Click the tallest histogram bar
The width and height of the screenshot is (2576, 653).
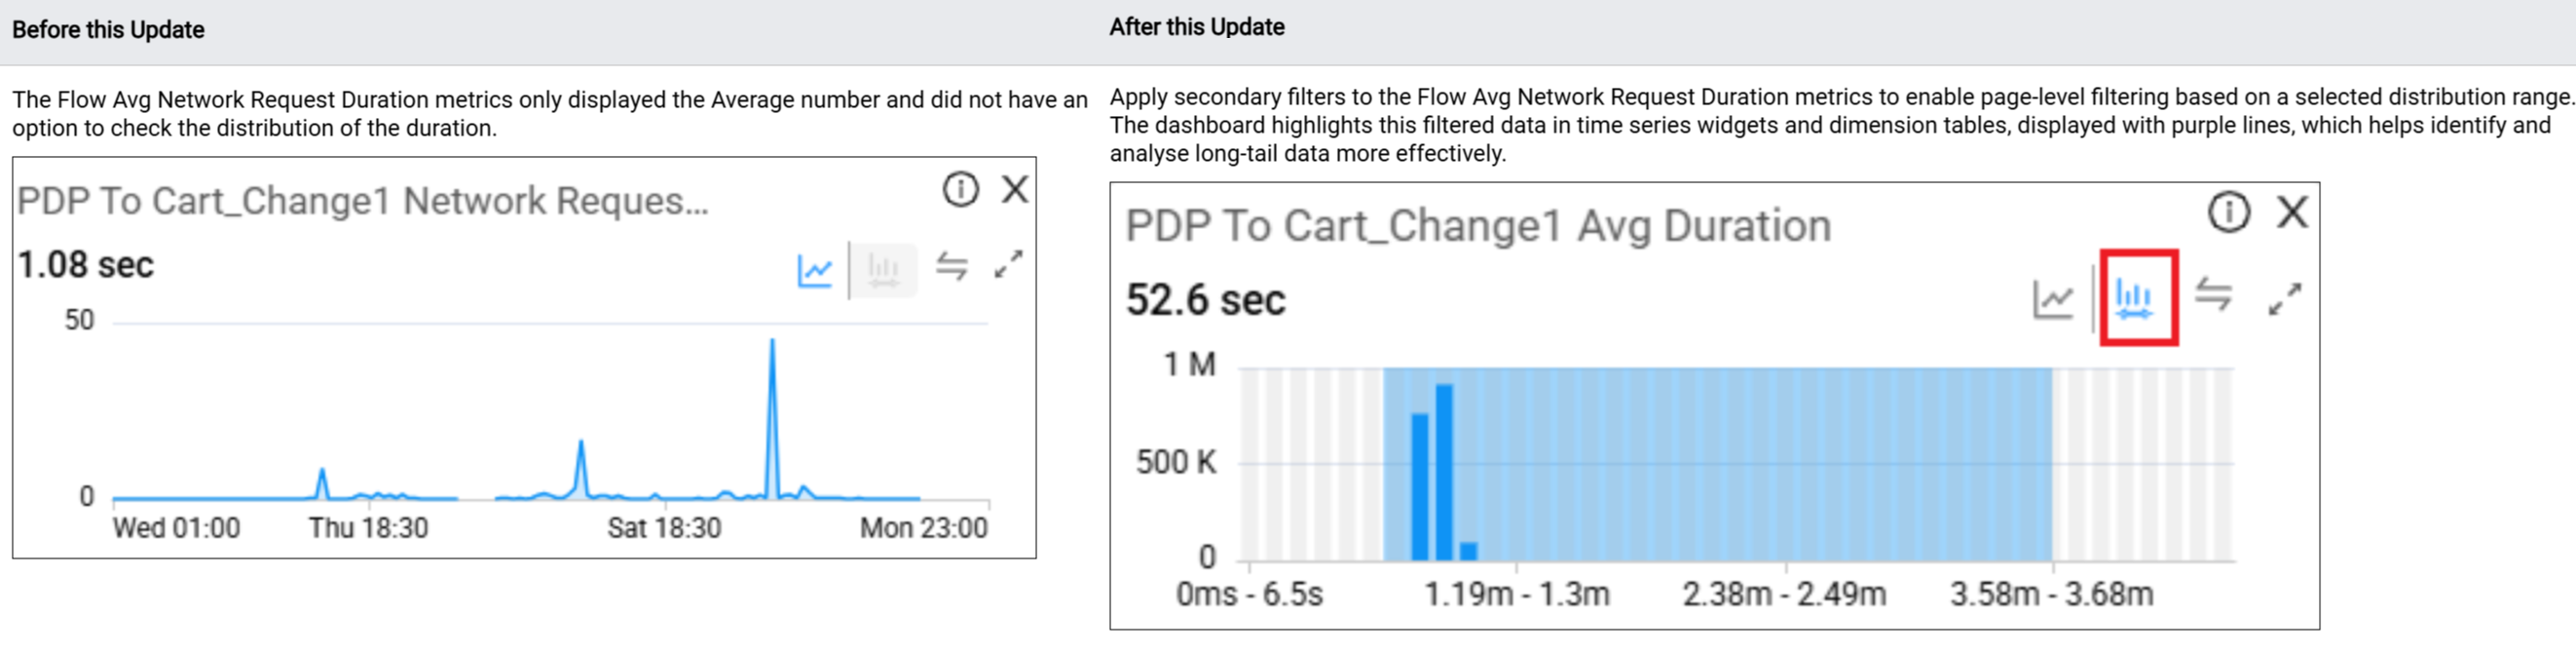click(1443, 470)
